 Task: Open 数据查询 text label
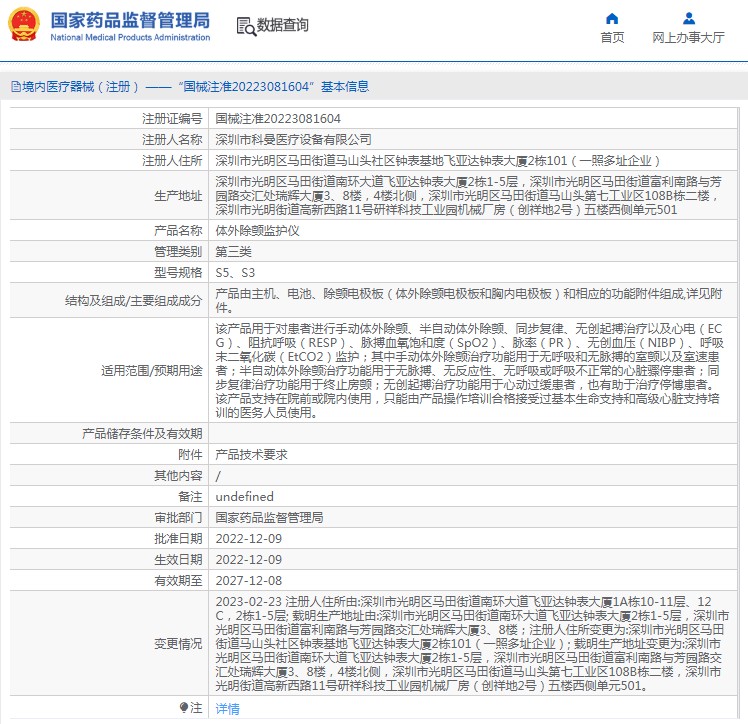coord(282,26)
